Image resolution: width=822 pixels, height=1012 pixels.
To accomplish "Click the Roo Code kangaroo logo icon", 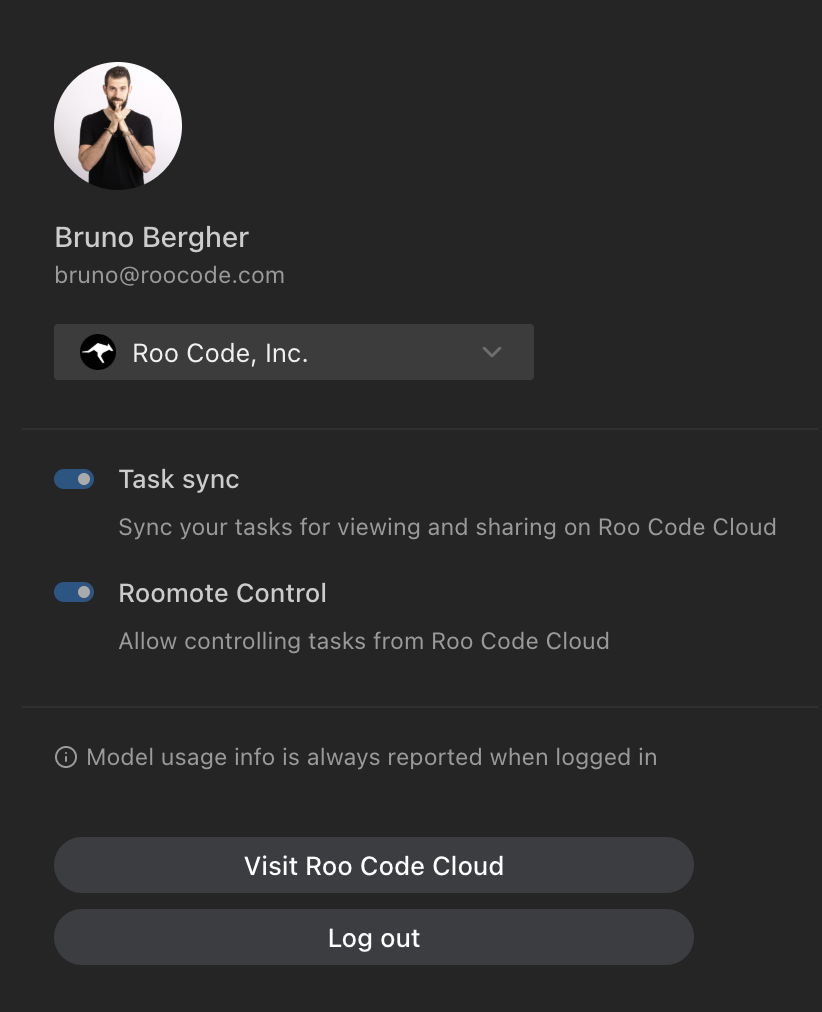I will click(x=98, y=352).
